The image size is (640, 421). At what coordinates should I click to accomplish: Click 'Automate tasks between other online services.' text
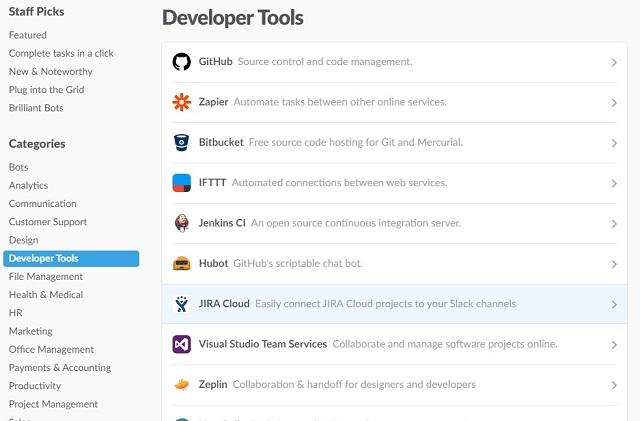click(340, 102)
